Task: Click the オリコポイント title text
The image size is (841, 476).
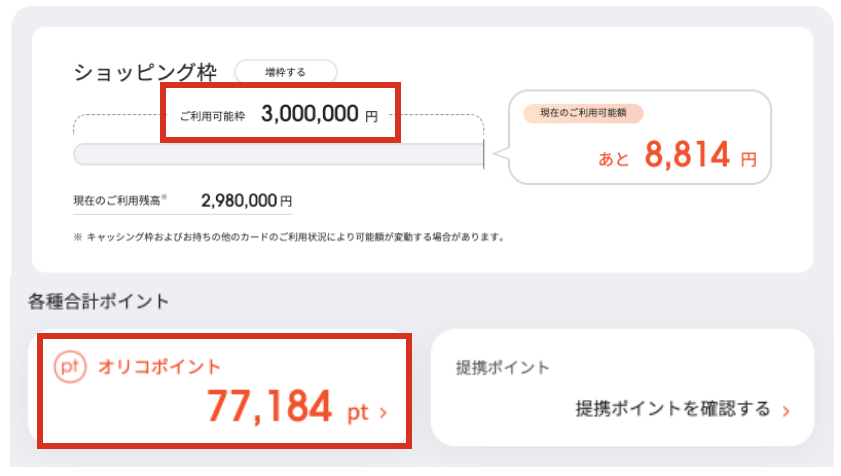Action: click(159, 367)
